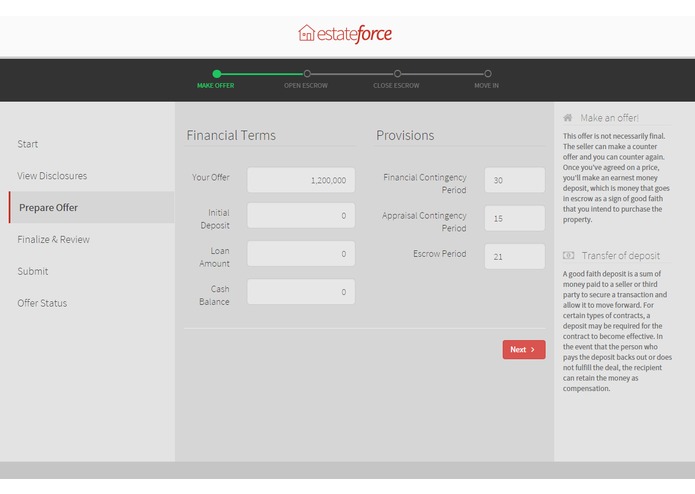695x494 pixels.
Task: Click the MOVE IN step label
Action: point(486,86)
